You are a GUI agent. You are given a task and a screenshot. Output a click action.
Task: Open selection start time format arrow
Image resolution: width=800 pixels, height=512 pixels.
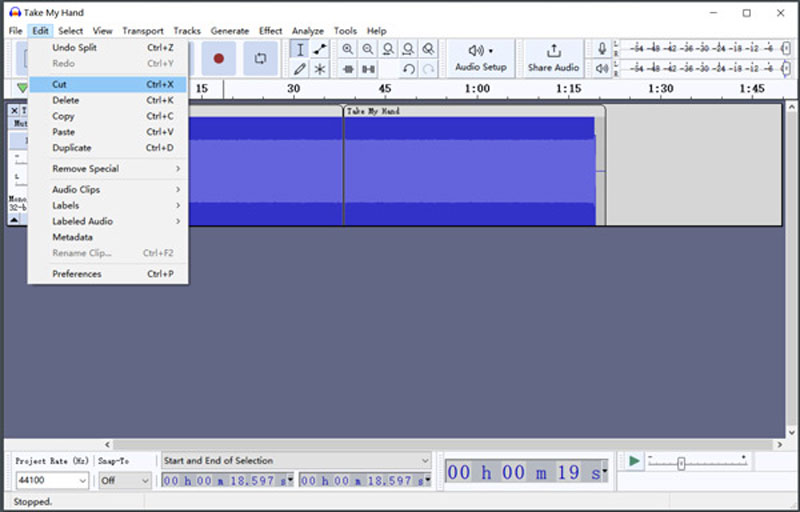tap(290, 480)
